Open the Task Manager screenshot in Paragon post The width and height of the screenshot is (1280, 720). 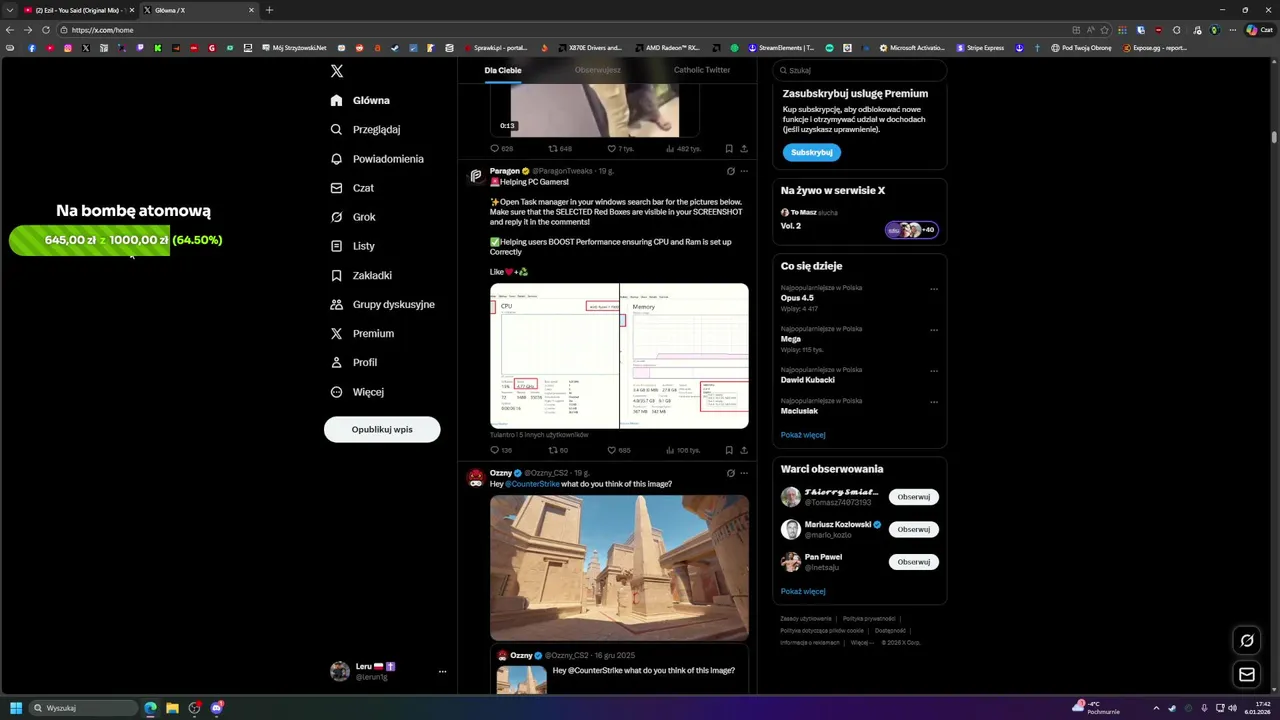click(619, 356)
